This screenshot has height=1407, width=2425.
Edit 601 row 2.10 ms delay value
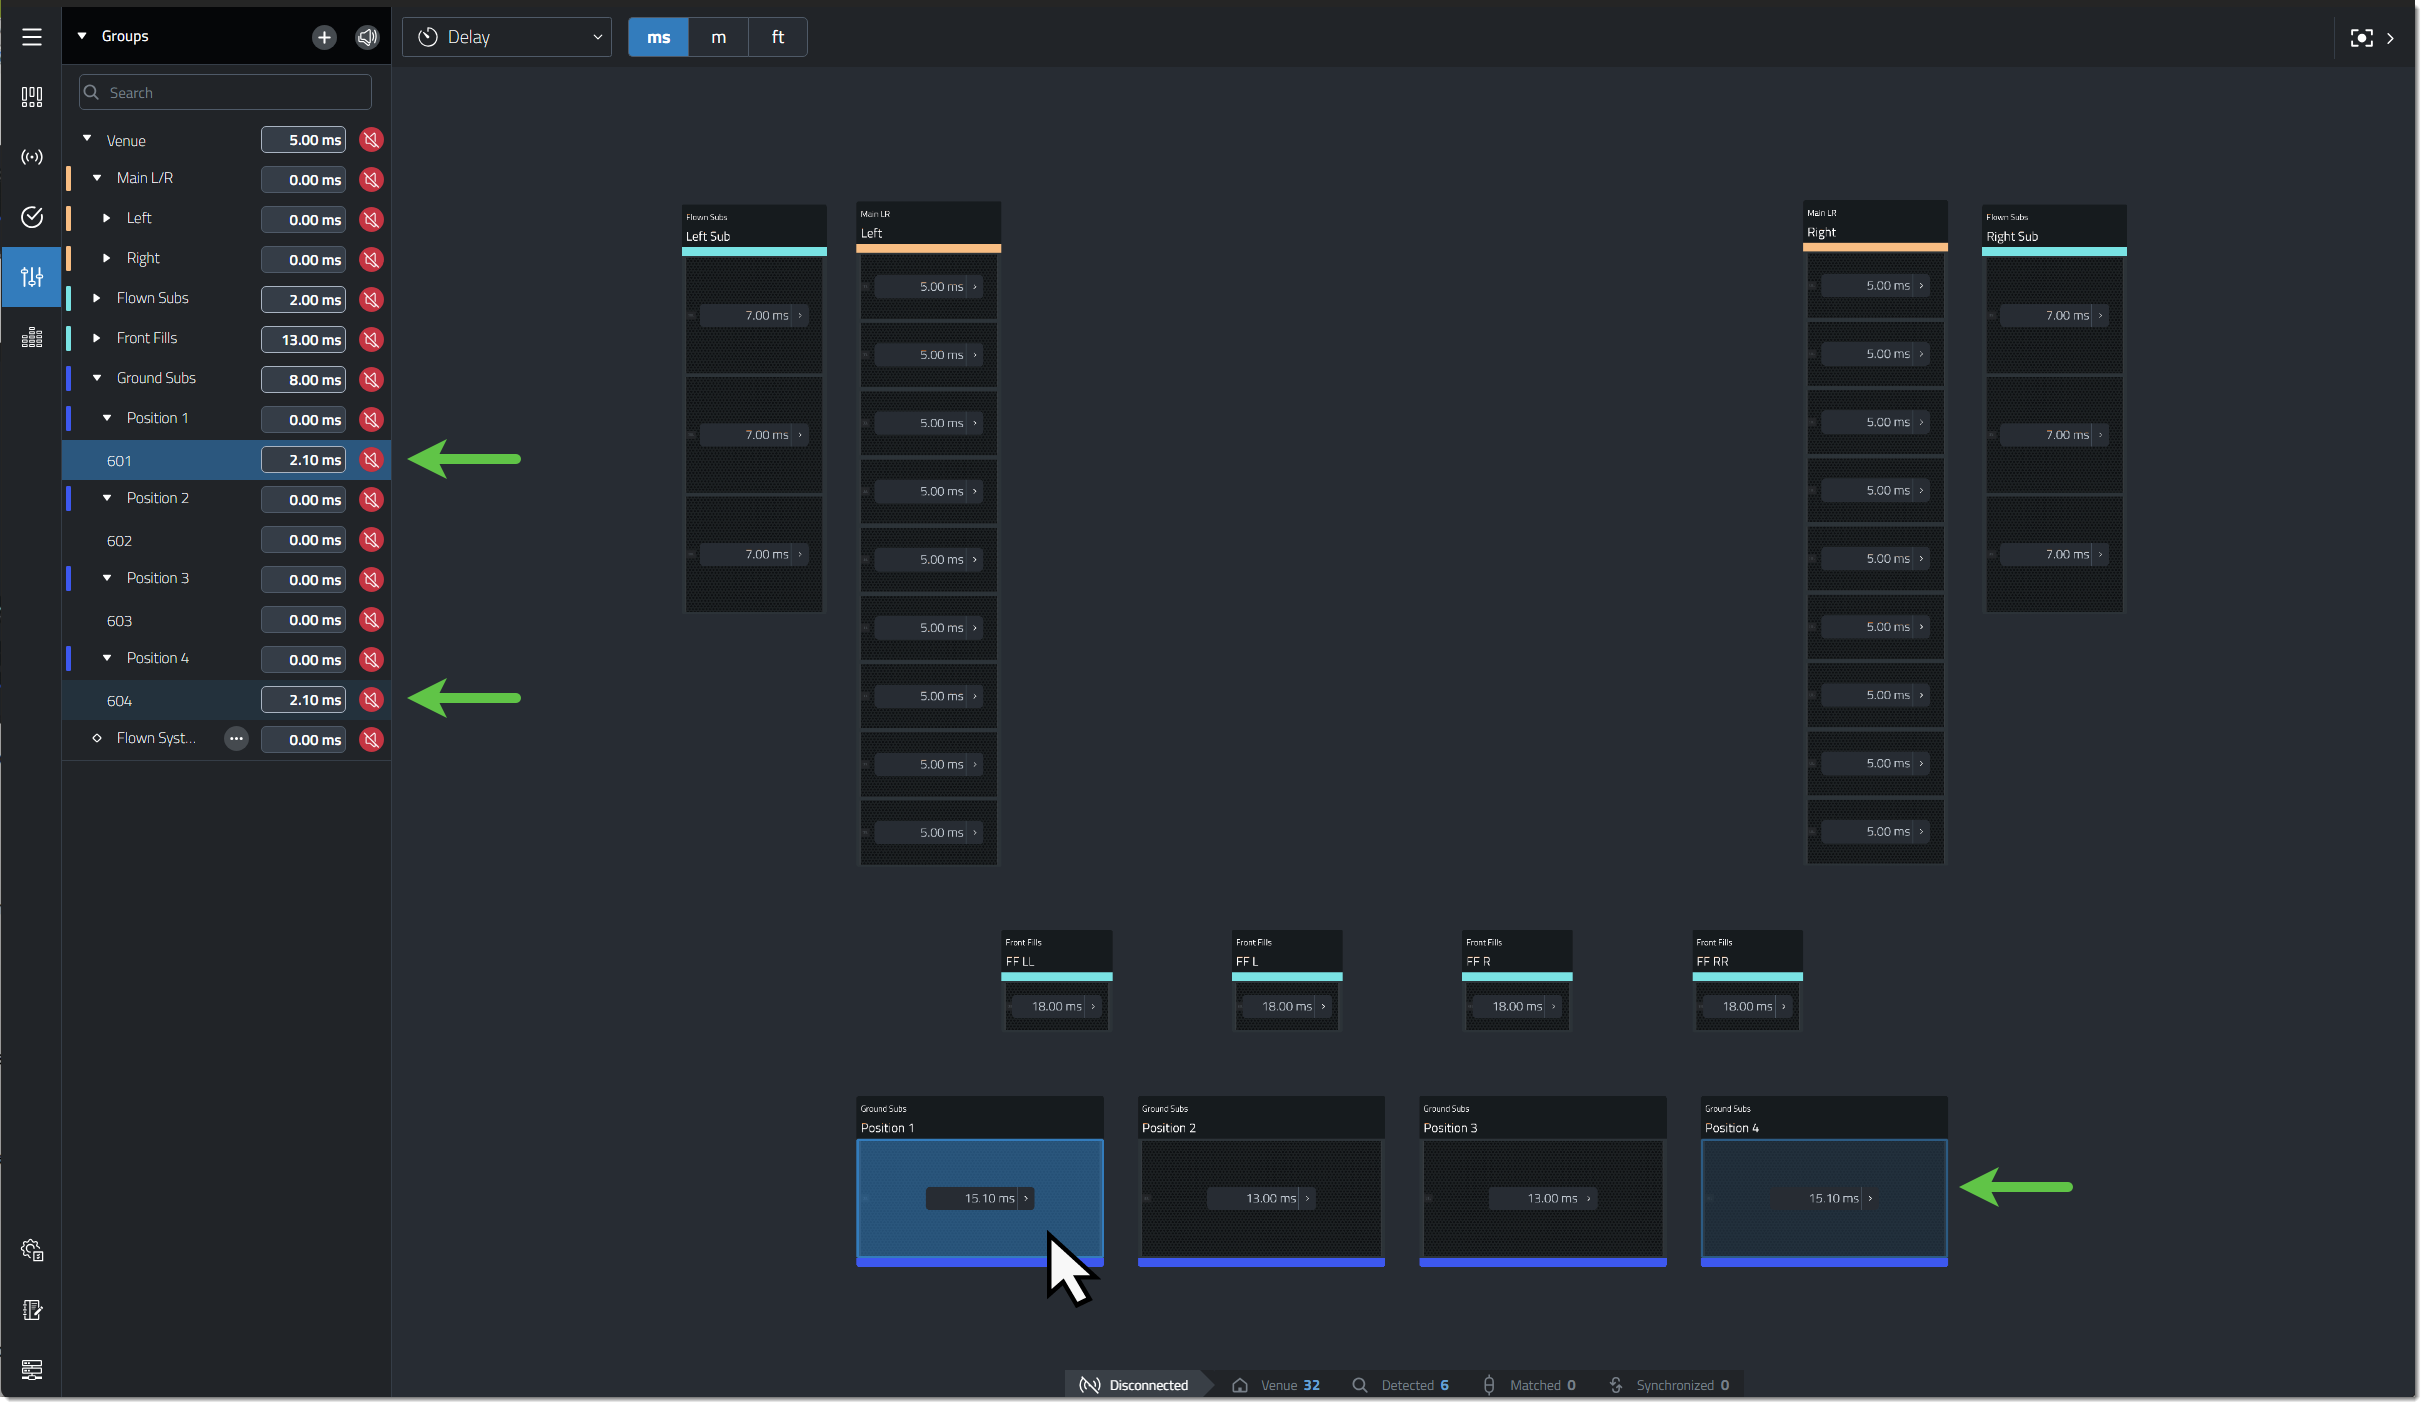pyautogui.click(x=303, y=460)
